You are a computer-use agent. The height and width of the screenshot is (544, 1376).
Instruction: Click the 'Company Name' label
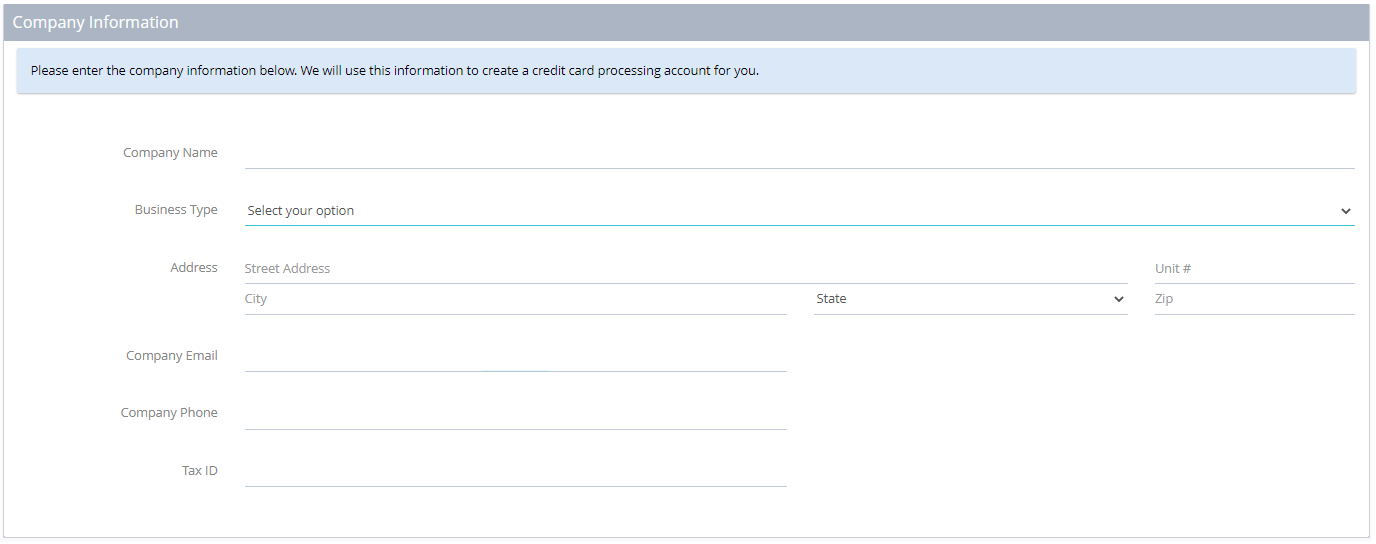[x=170, y=153]
